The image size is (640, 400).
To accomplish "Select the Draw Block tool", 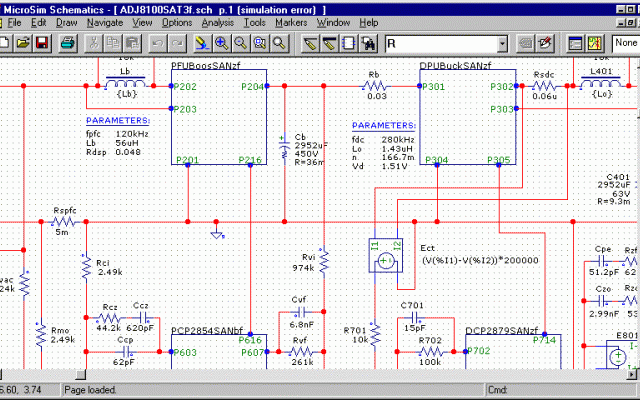I will 349,43.
